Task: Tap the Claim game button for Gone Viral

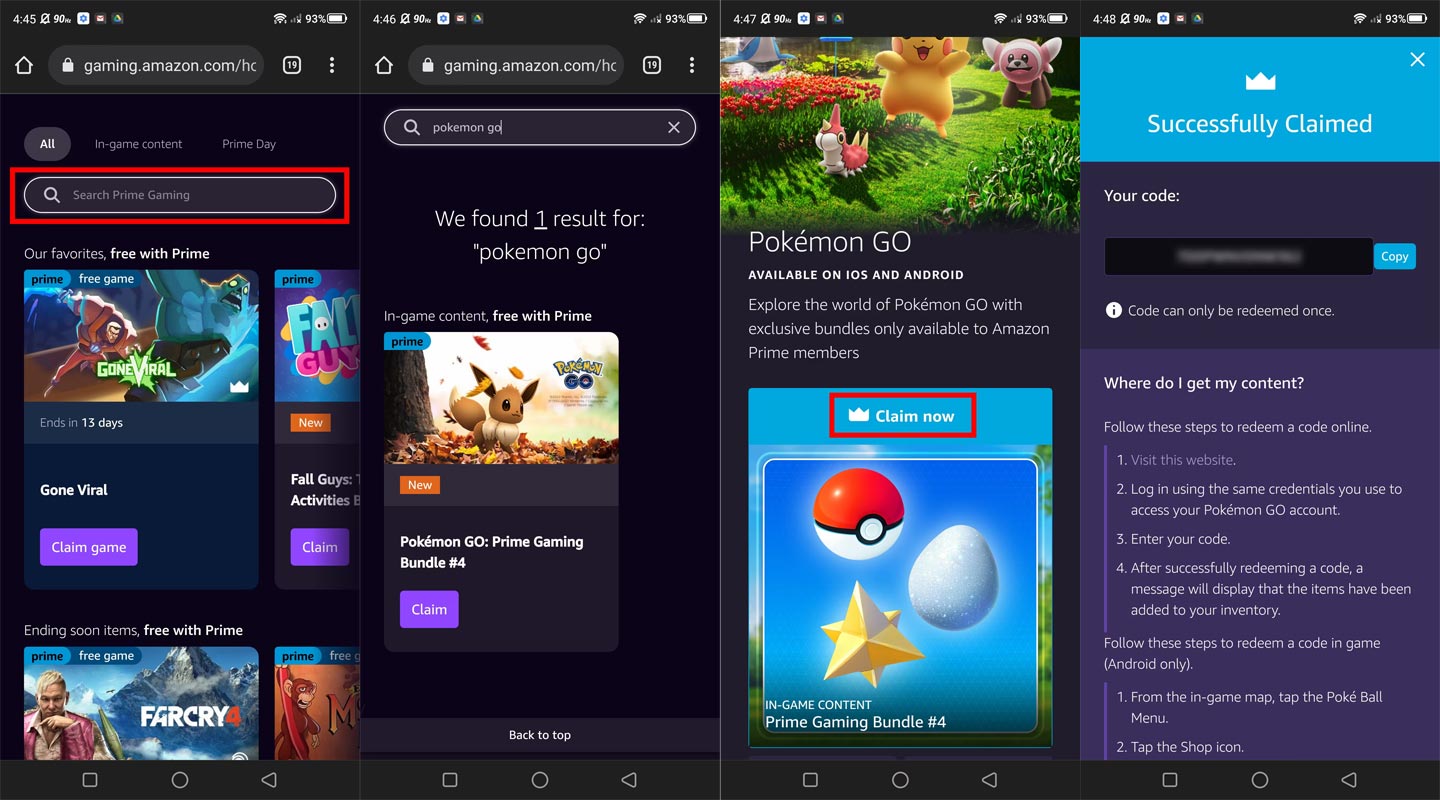Action: (89, 547)
